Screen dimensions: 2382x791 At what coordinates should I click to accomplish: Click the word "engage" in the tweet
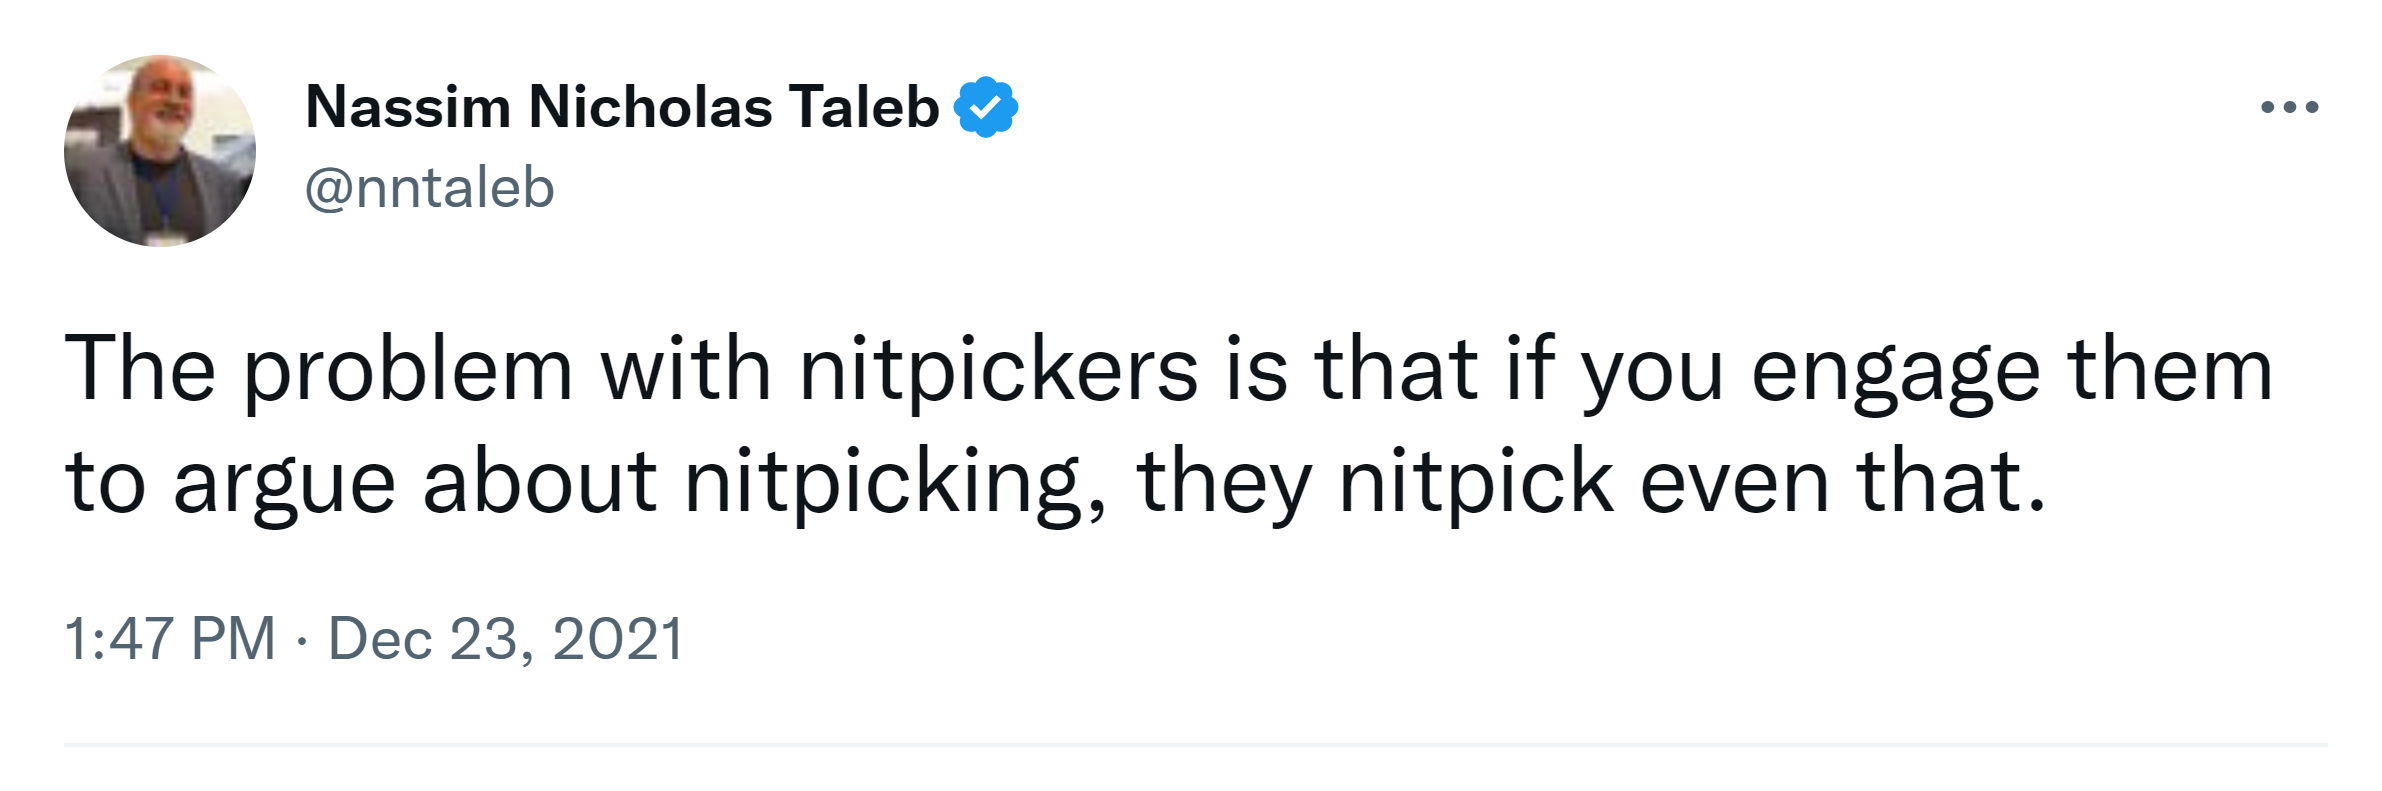click(1895, 372)
